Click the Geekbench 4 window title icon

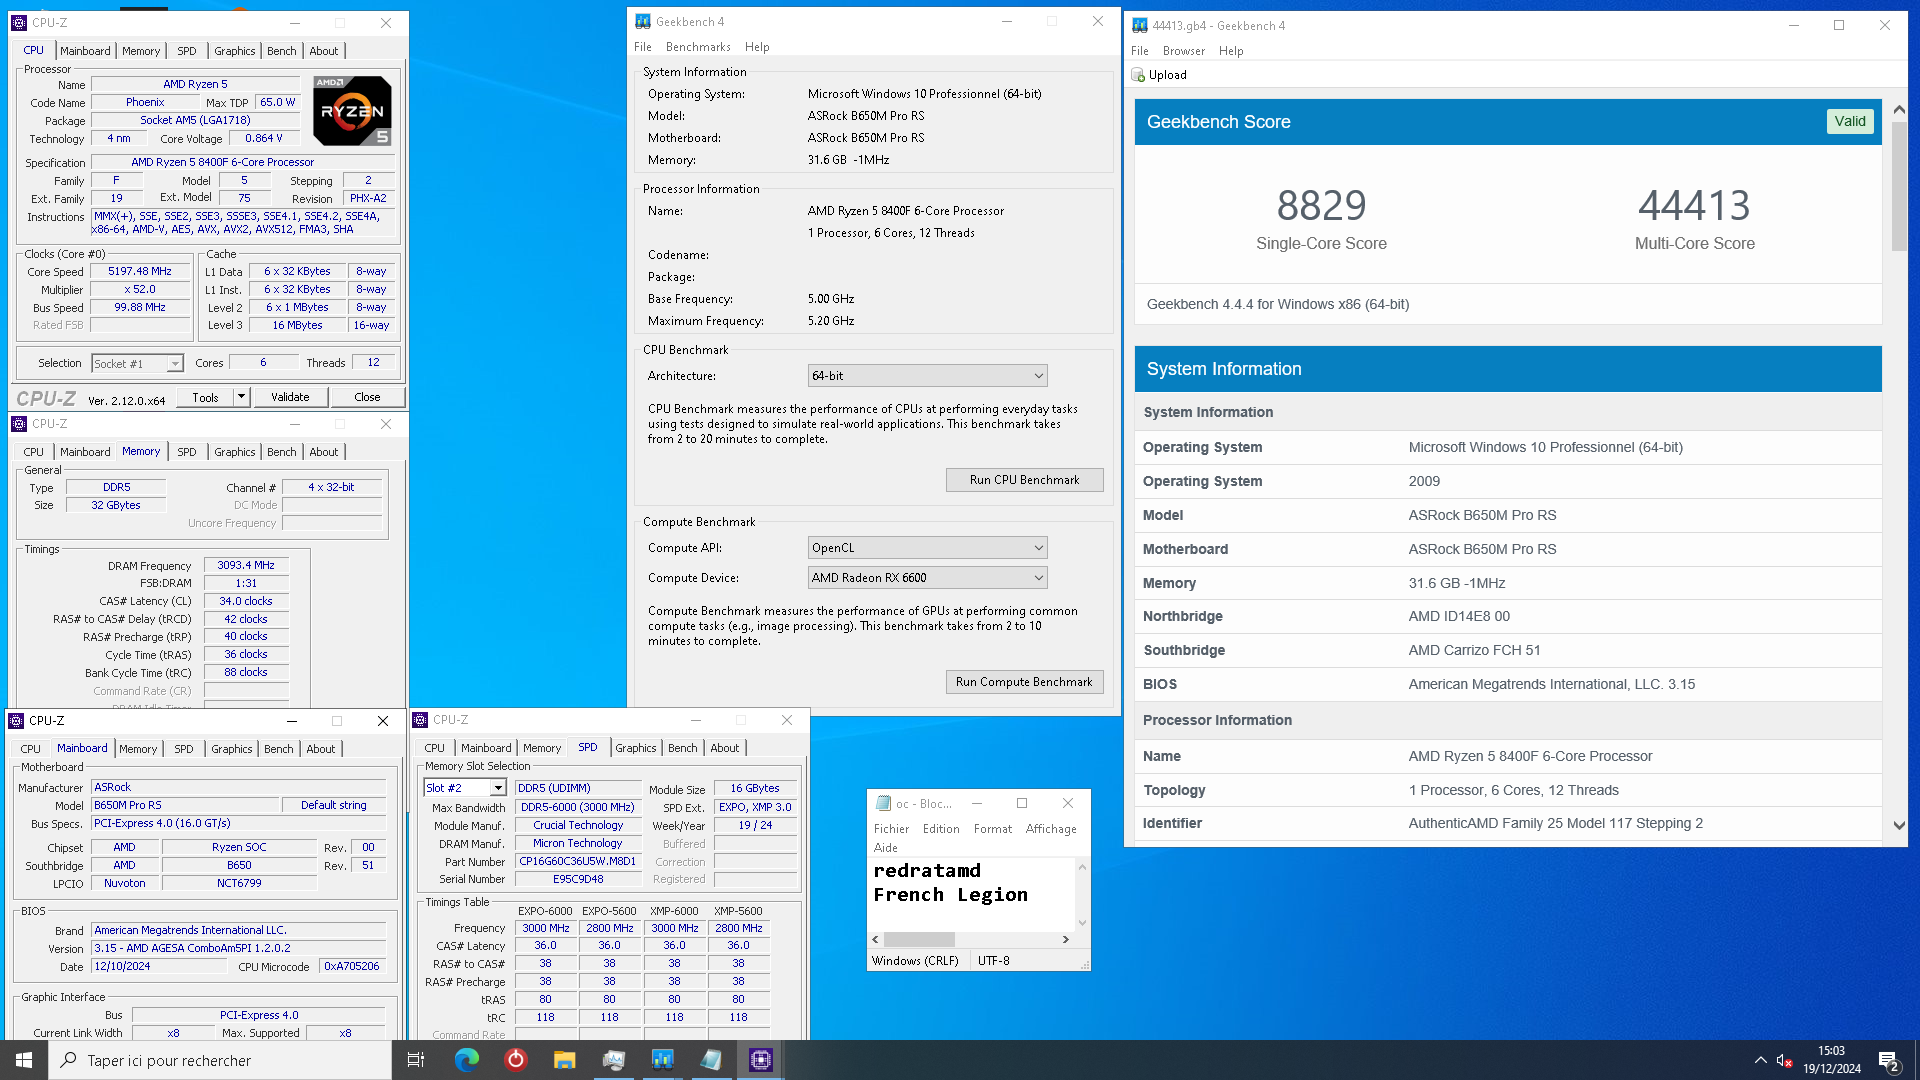pos(643,21)
